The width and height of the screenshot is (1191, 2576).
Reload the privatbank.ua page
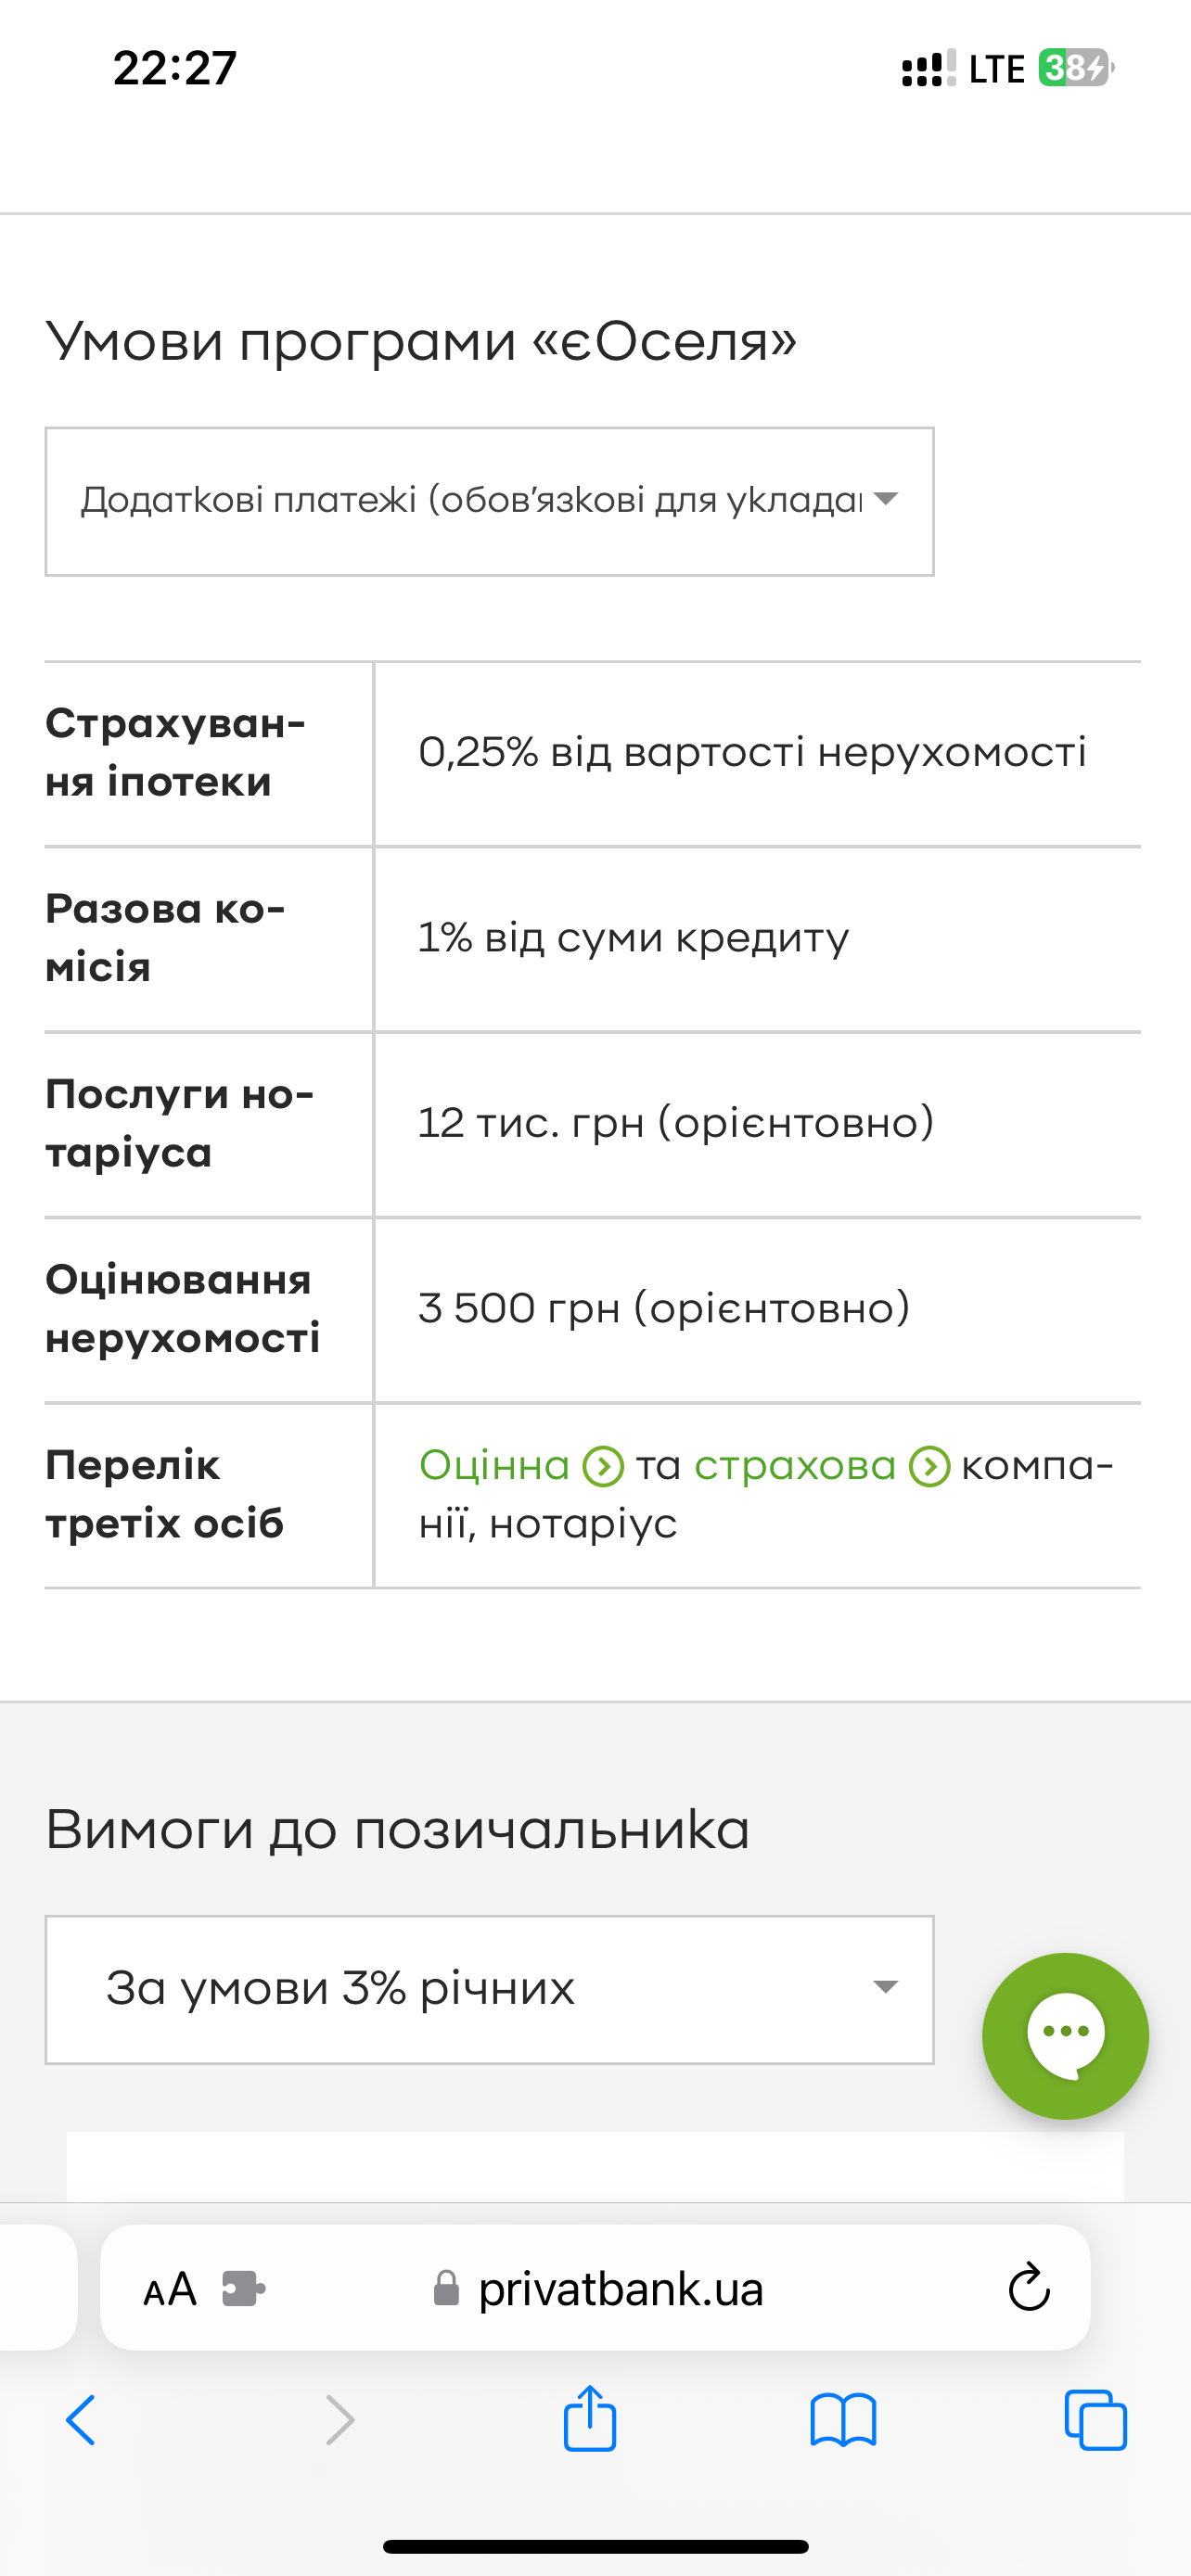pos(1029,2288)
